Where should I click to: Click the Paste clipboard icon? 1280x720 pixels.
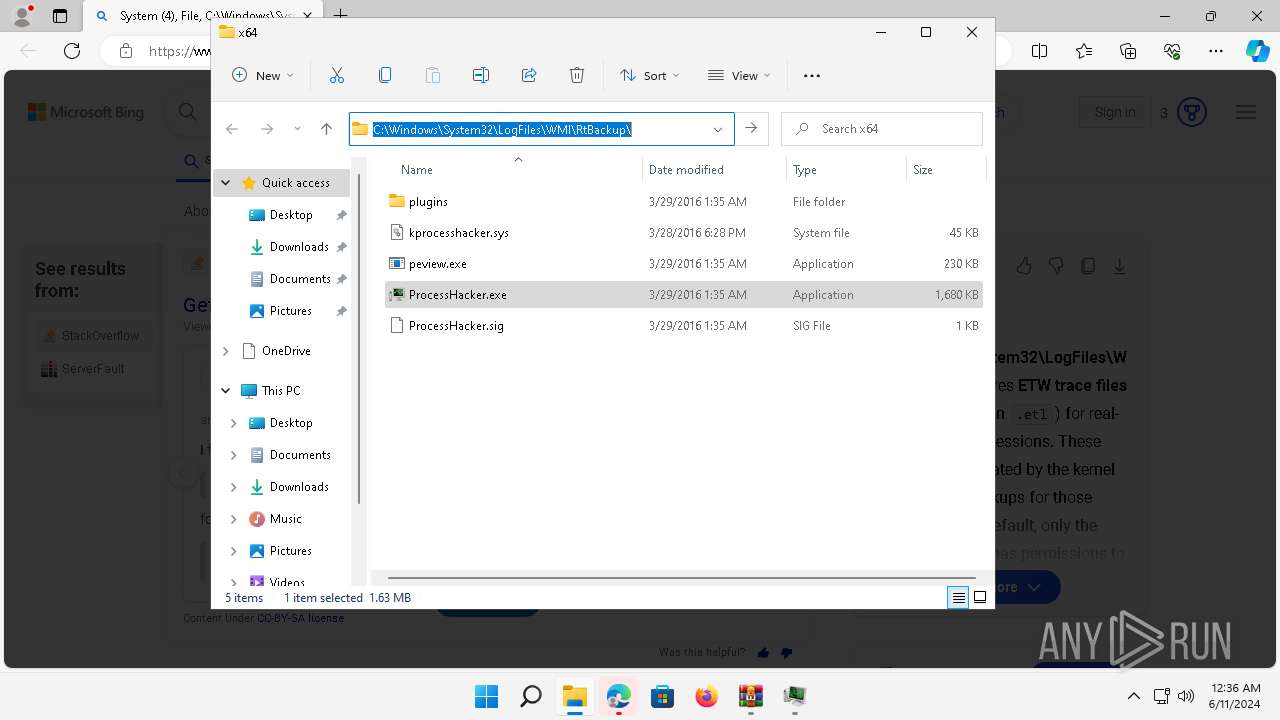click(433, 75)
